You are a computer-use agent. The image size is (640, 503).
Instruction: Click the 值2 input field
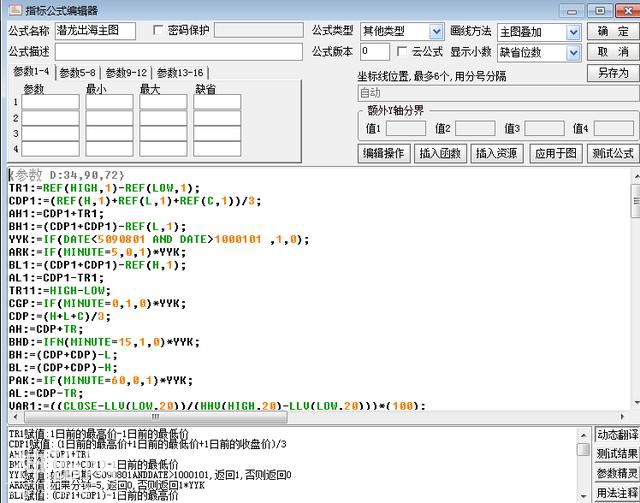pyautogui.click(x=475, y=128)
